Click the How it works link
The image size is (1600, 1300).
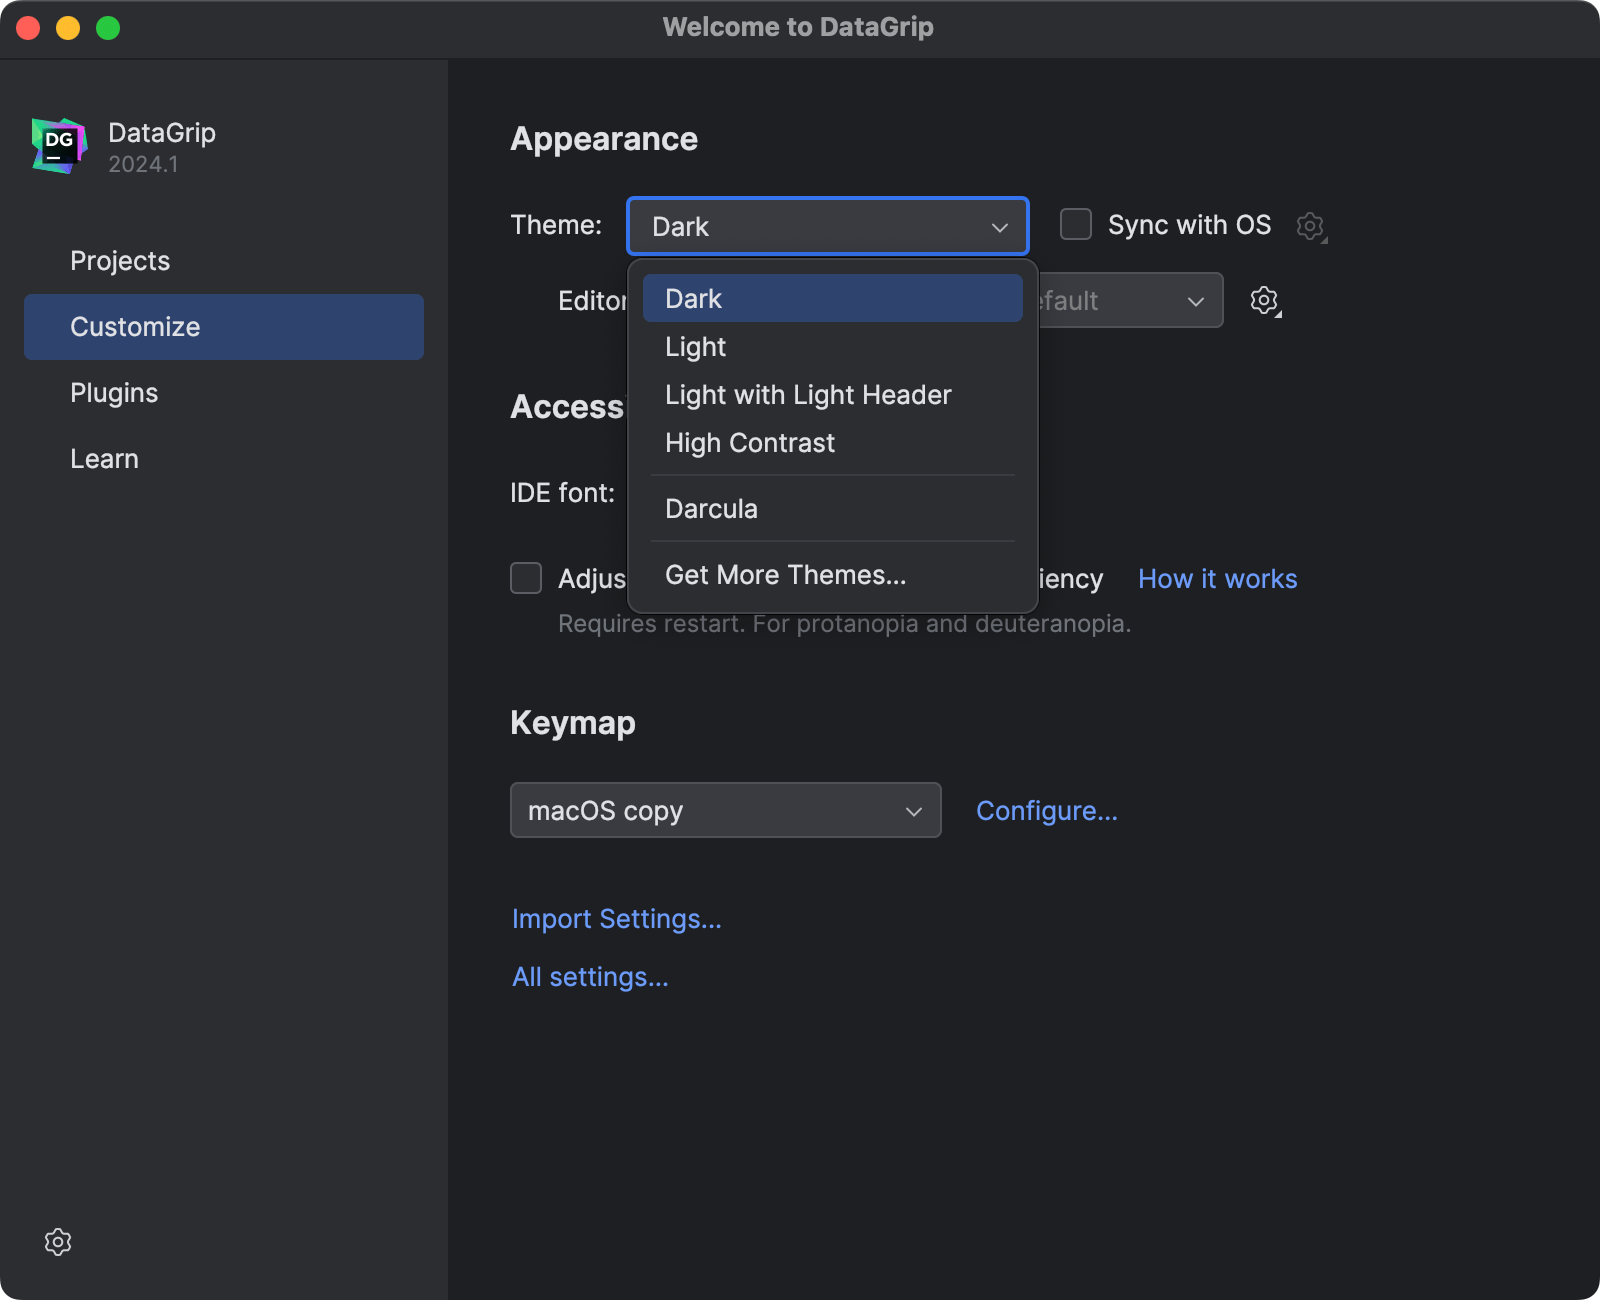point(1217,578)
